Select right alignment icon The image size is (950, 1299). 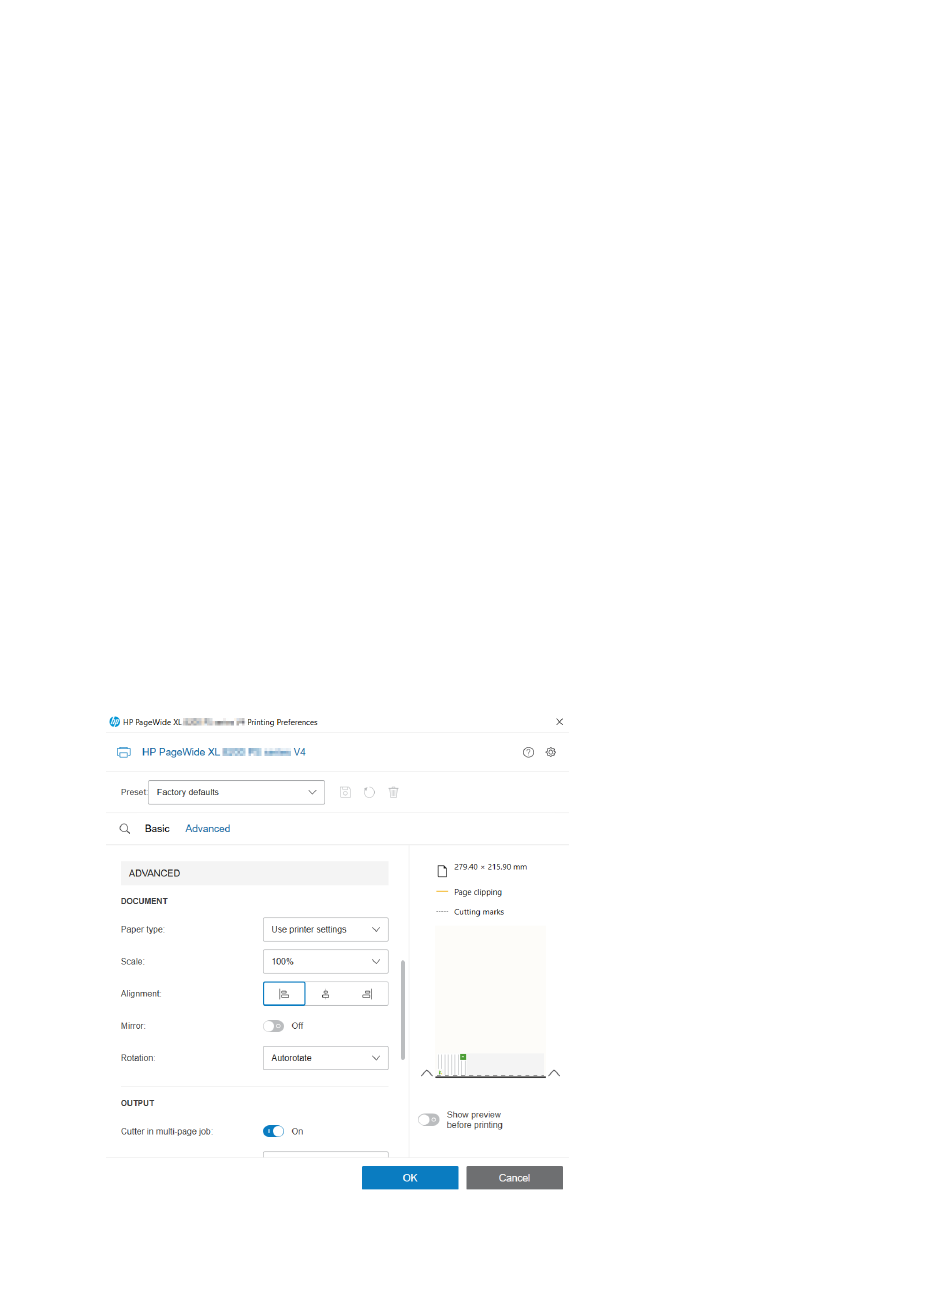(x=367, y=994)
